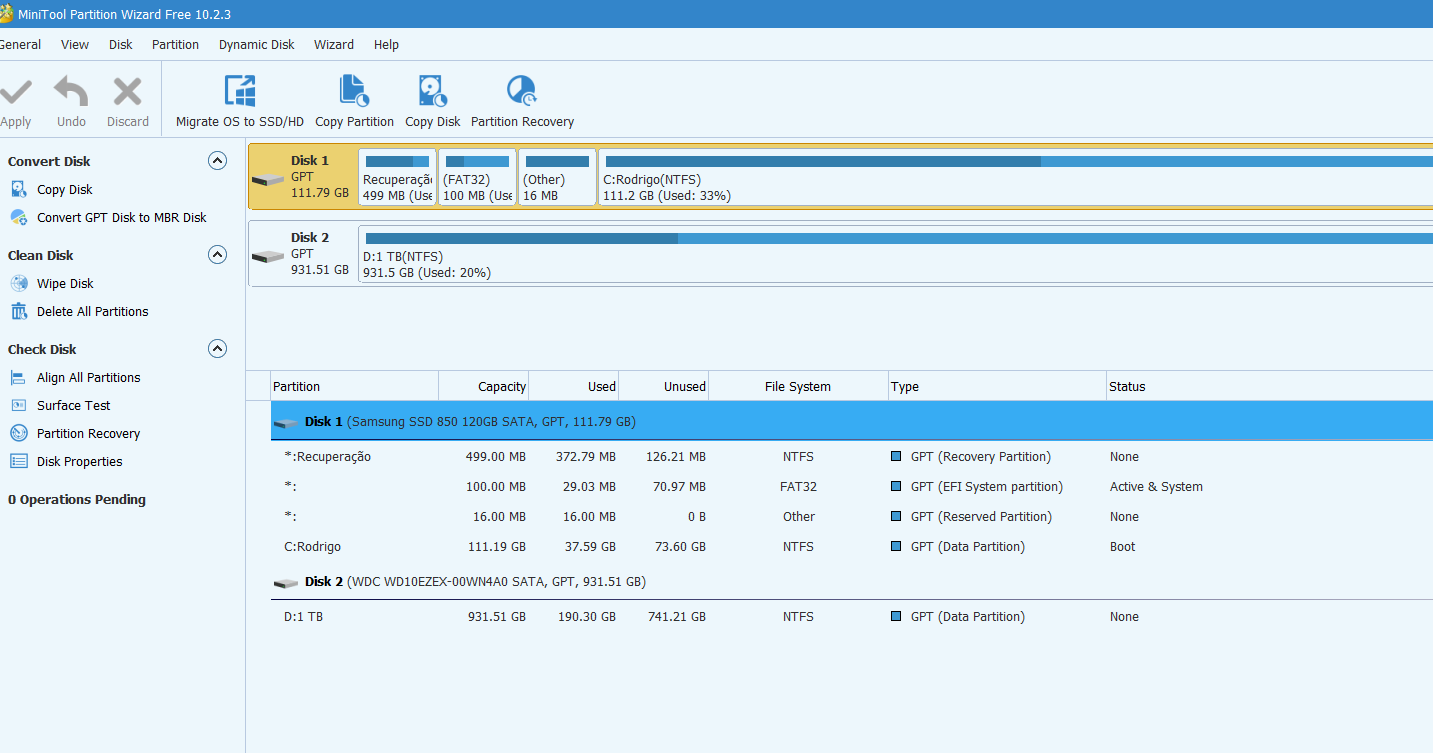Viewport: 1433px width, 753px height.
Task: Select Disk 2 WDC WD10EZEX header row
Action: tap(851, 582)
